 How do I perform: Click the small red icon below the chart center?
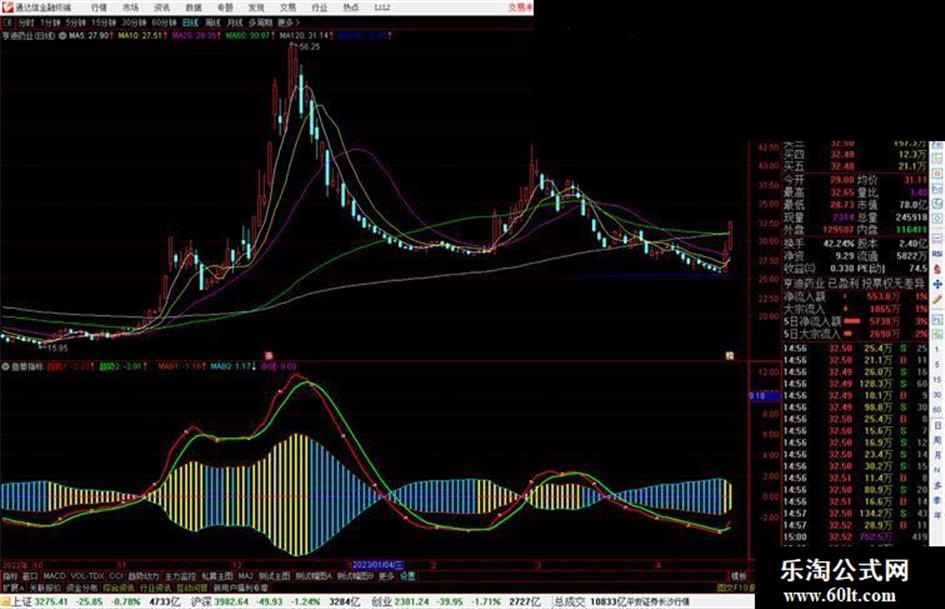(x=269, y=356)
